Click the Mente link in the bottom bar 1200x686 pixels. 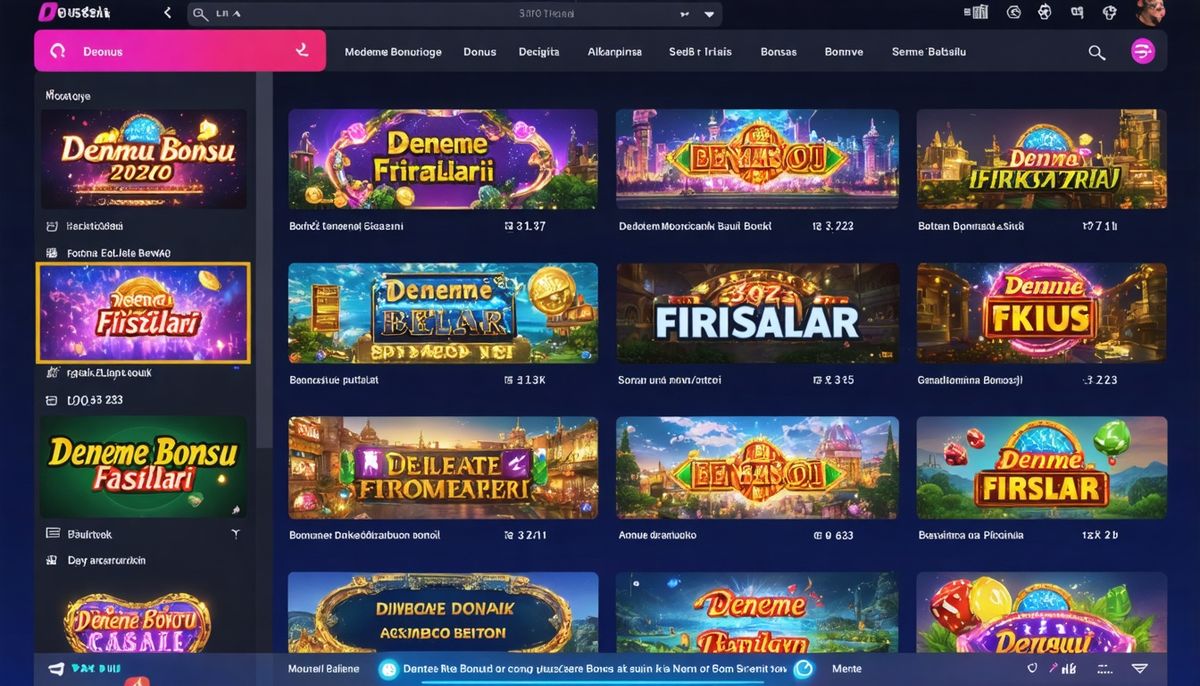click(847, 669)
